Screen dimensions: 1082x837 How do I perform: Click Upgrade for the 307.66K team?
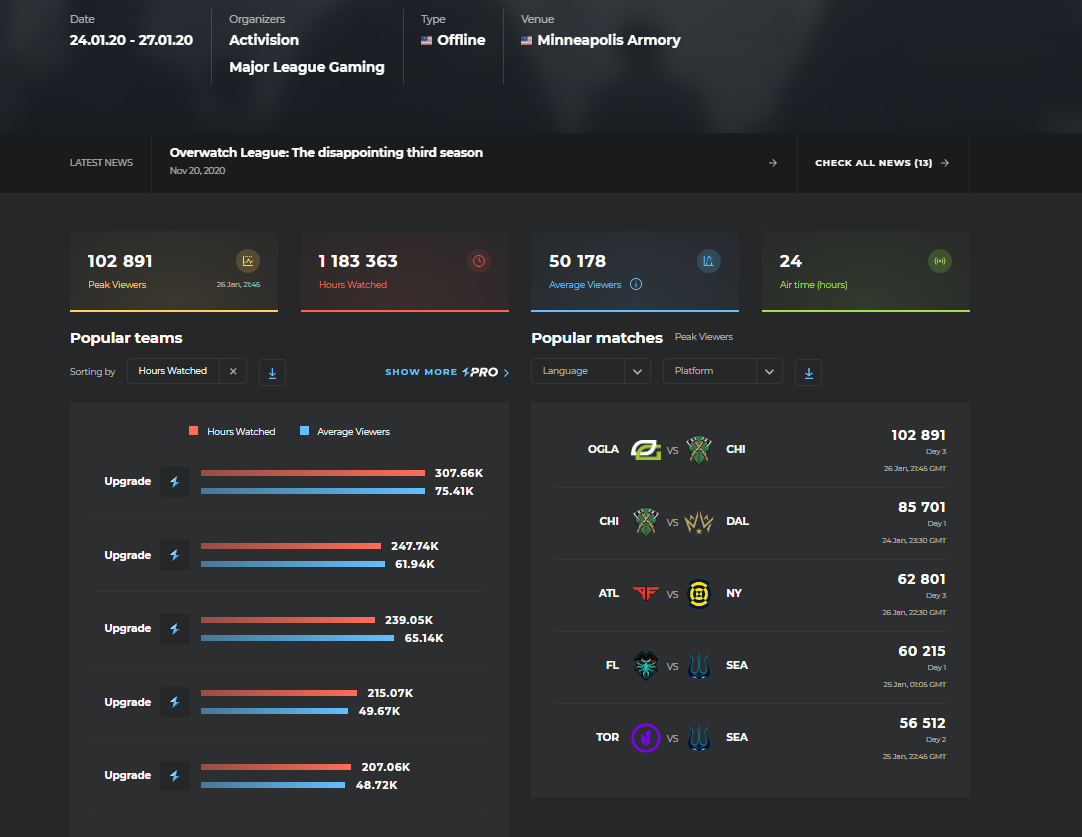[128, 482]
